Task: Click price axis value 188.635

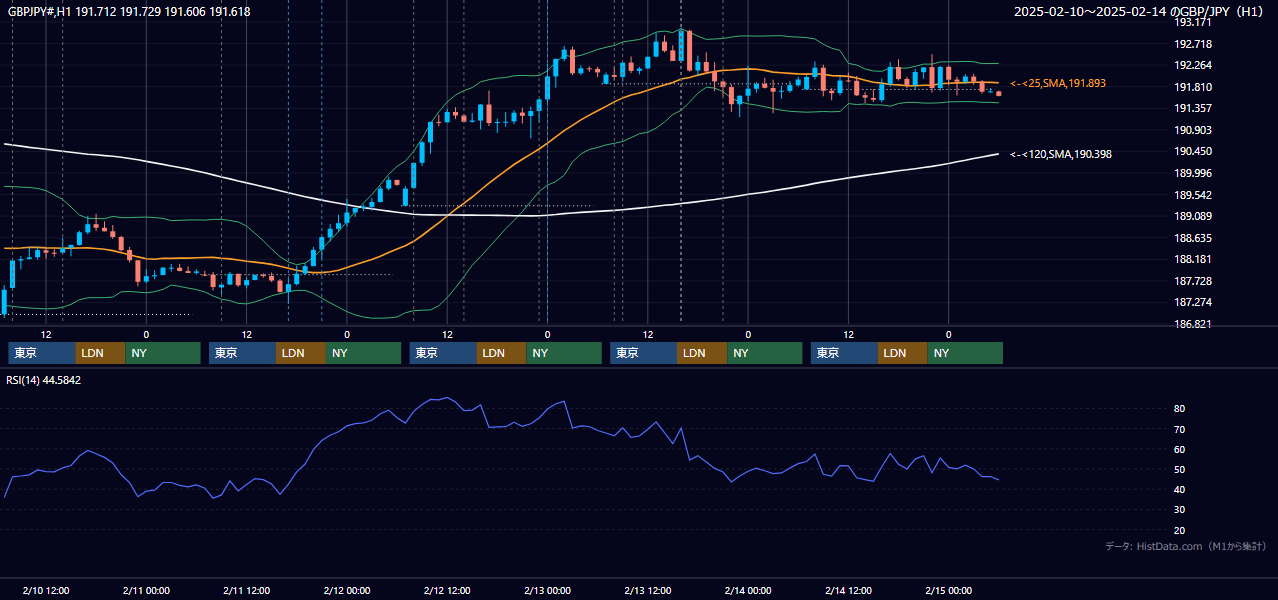Action: (x=1193, y=238)
